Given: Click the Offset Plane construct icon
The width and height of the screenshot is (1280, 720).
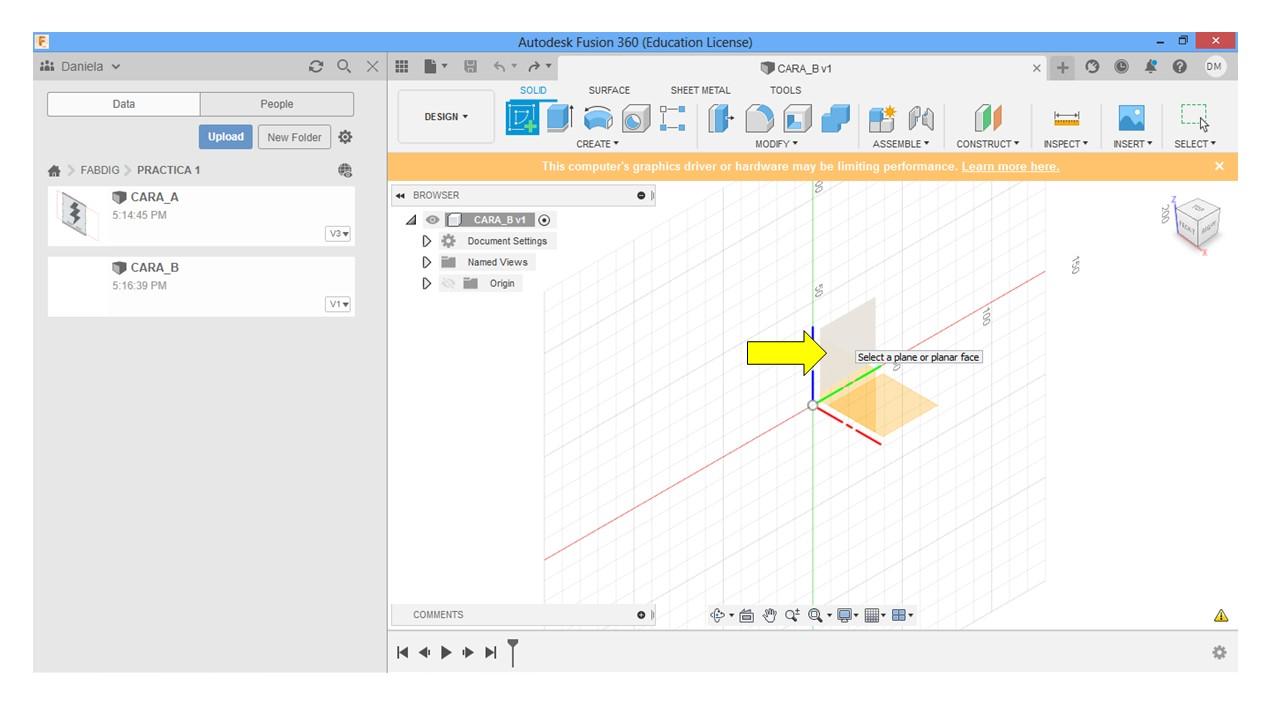Looking at the screenshot, I should 988,118.
